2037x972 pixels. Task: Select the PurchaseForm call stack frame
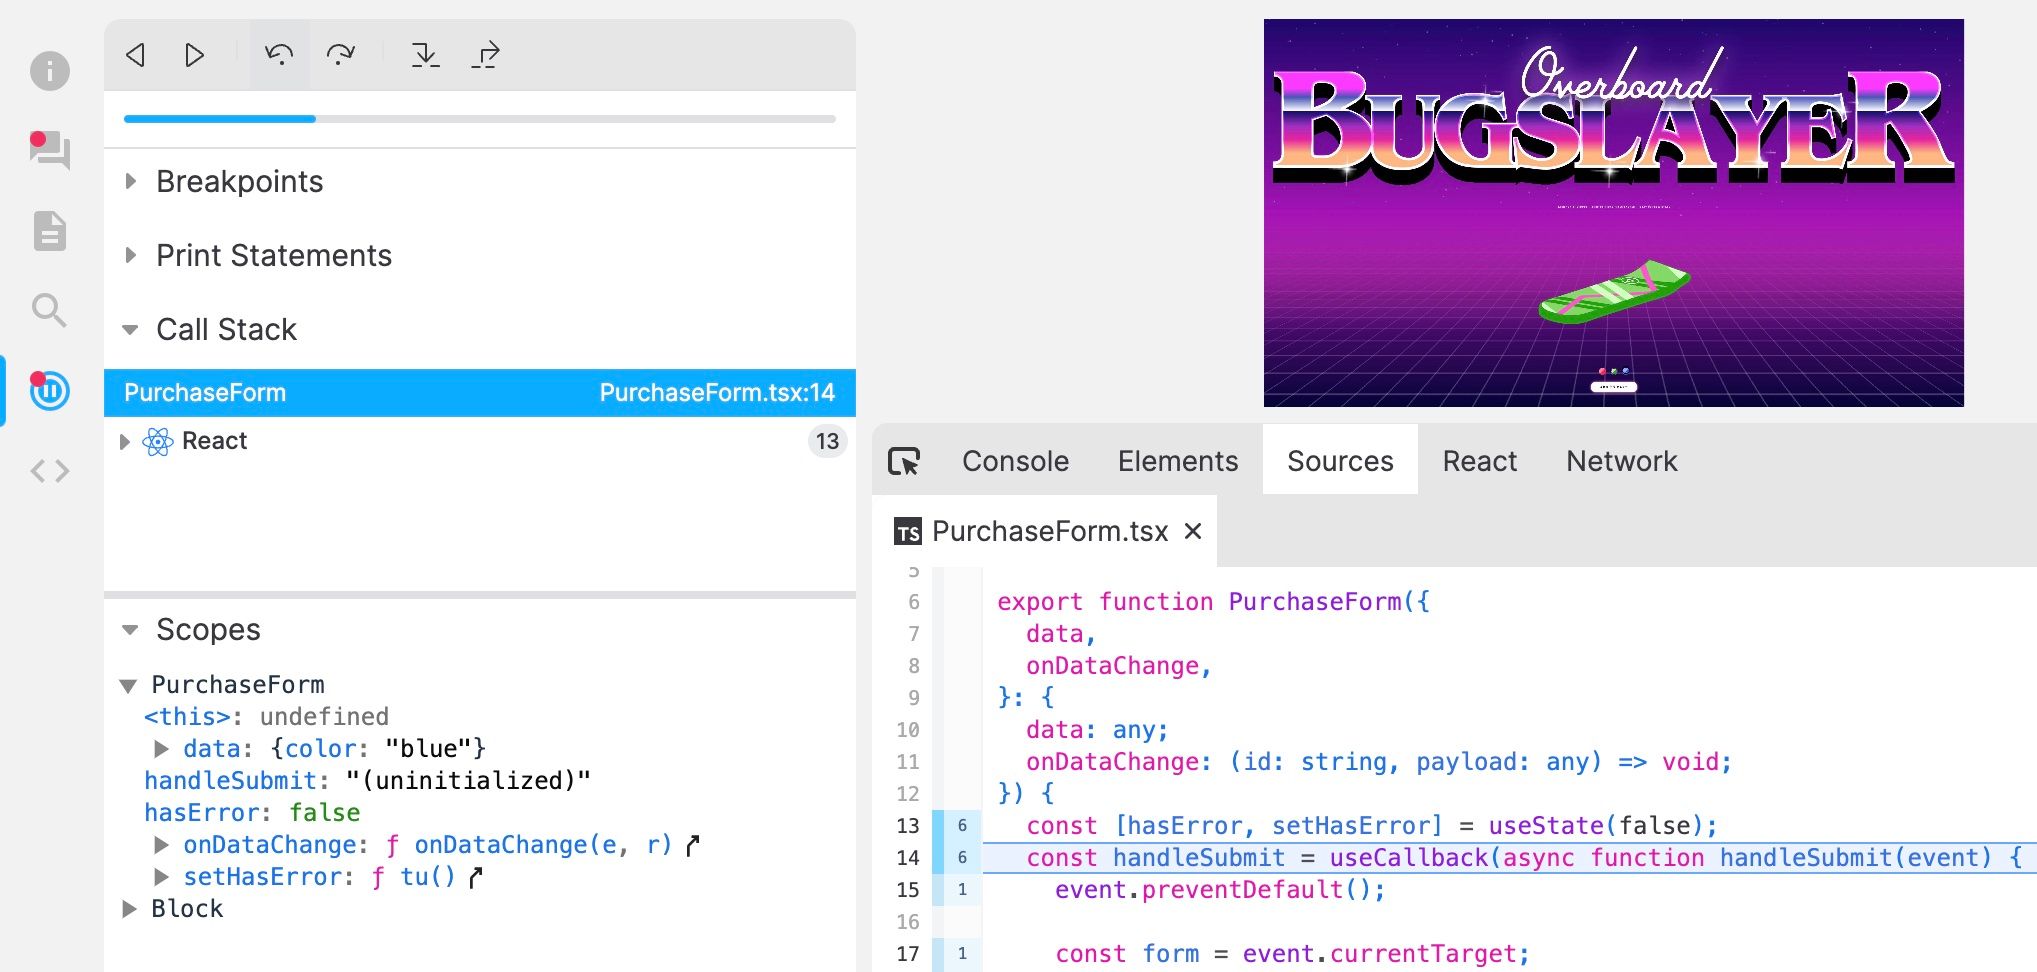tap(479, 393)
